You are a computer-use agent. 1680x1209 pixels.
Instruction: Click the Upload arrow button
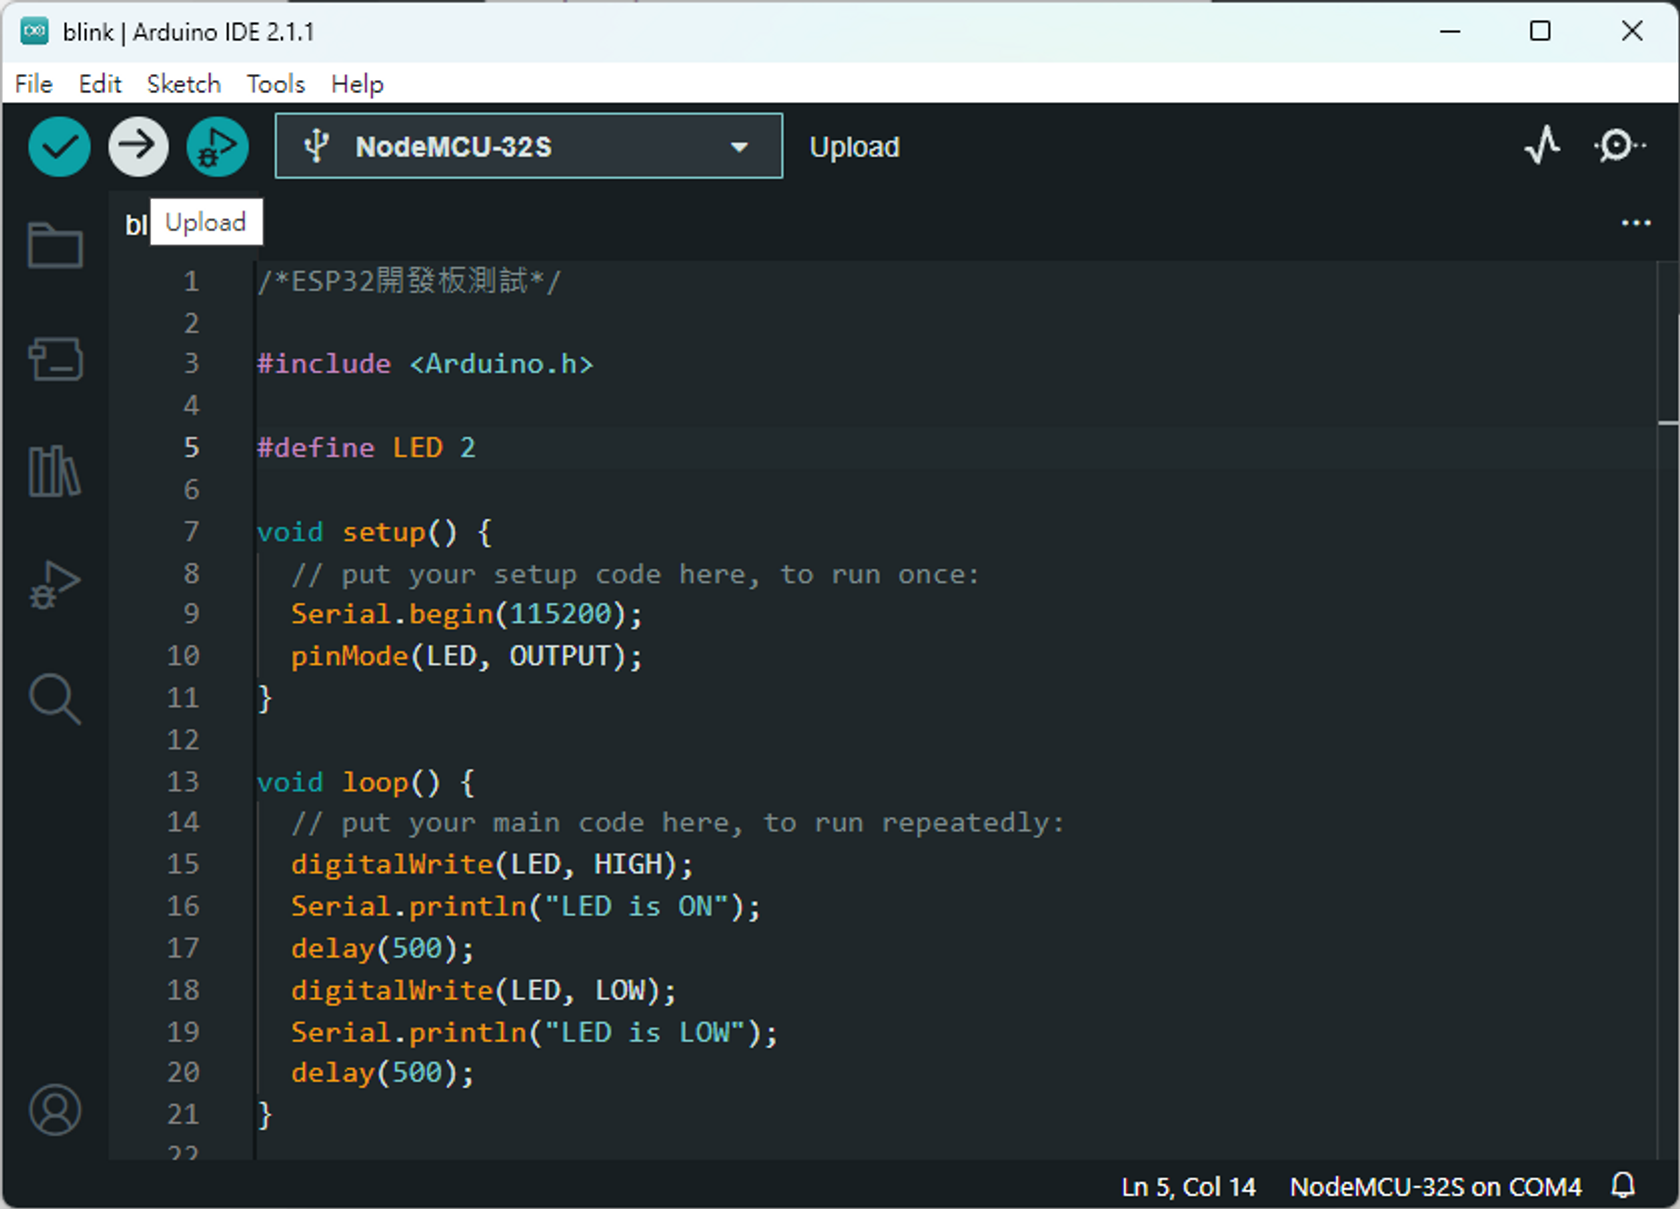138,147
